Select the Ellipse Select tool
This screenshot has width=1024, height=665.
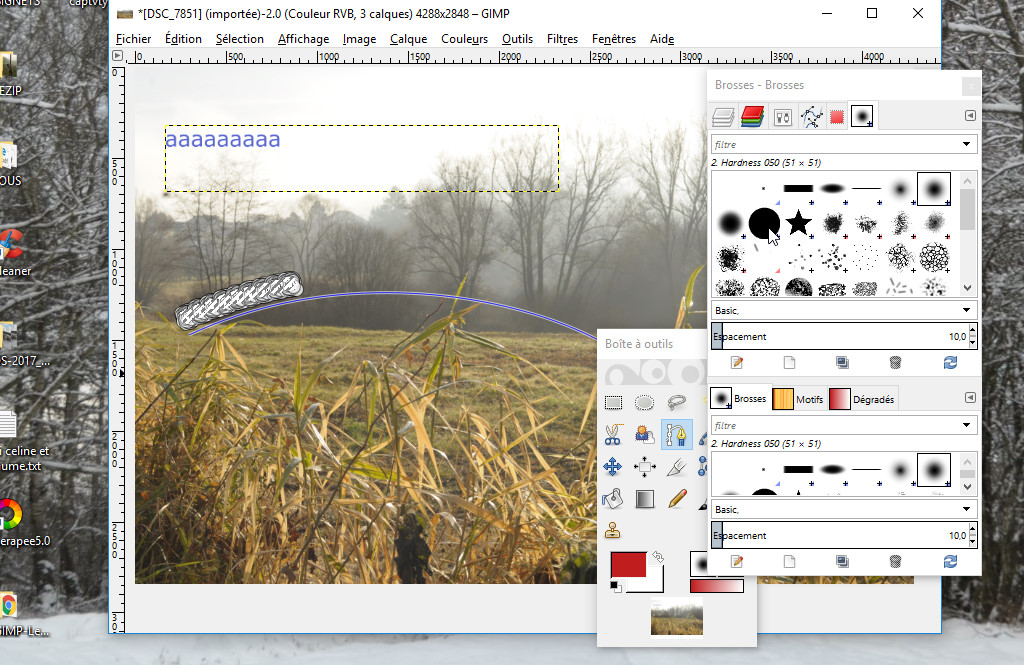645,402
